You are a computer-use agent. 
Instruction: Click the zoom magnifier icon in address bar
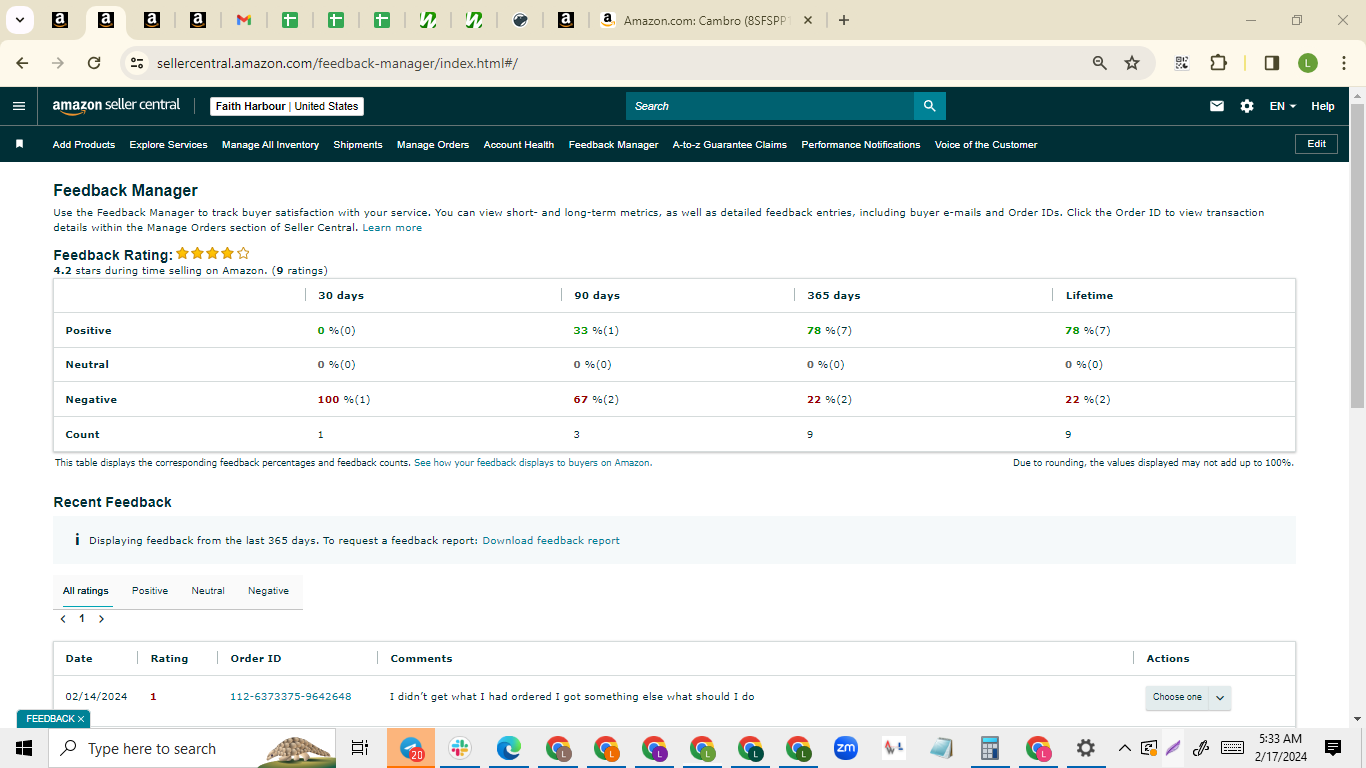[x=1100, y=63]
